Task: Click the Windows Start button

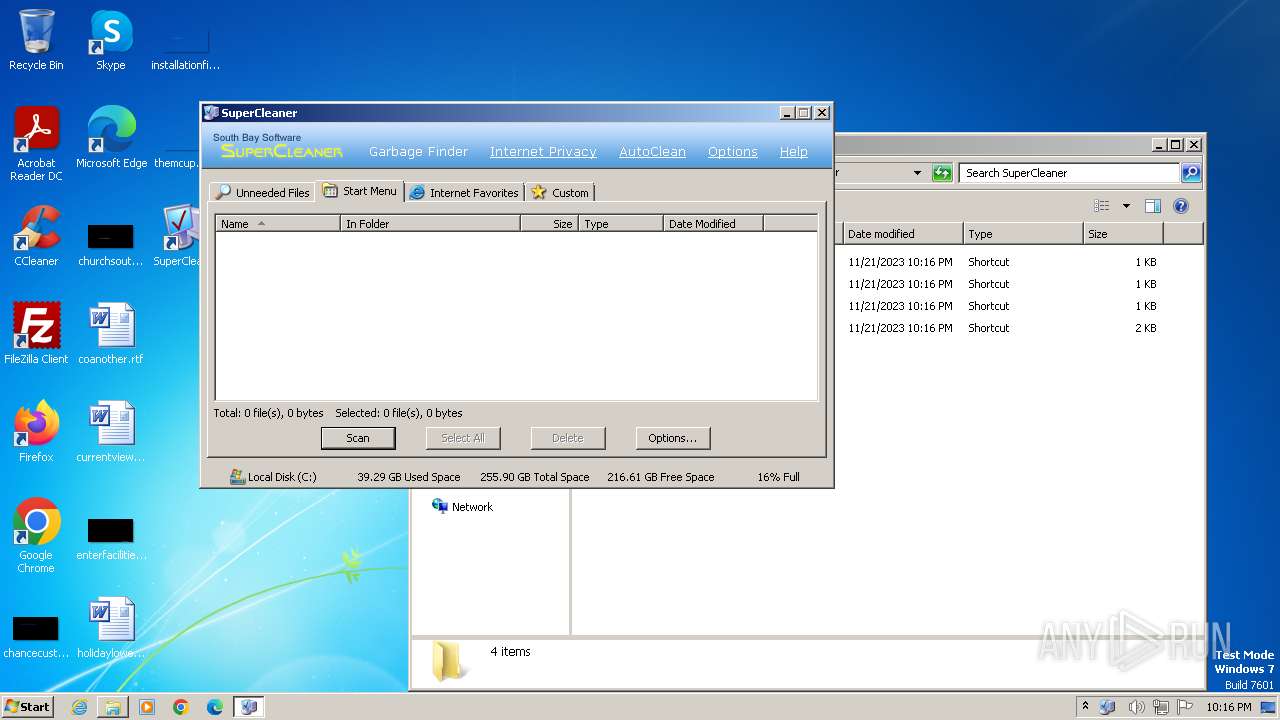Action: (28, 707)
